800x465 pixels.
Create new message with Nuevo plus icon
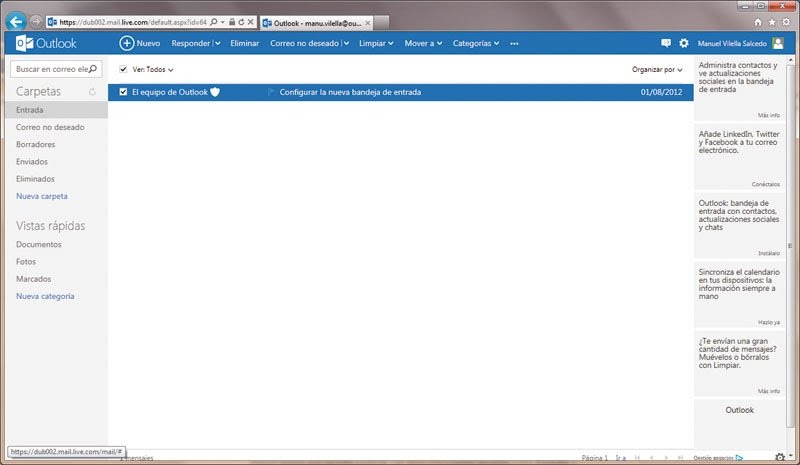127,43
